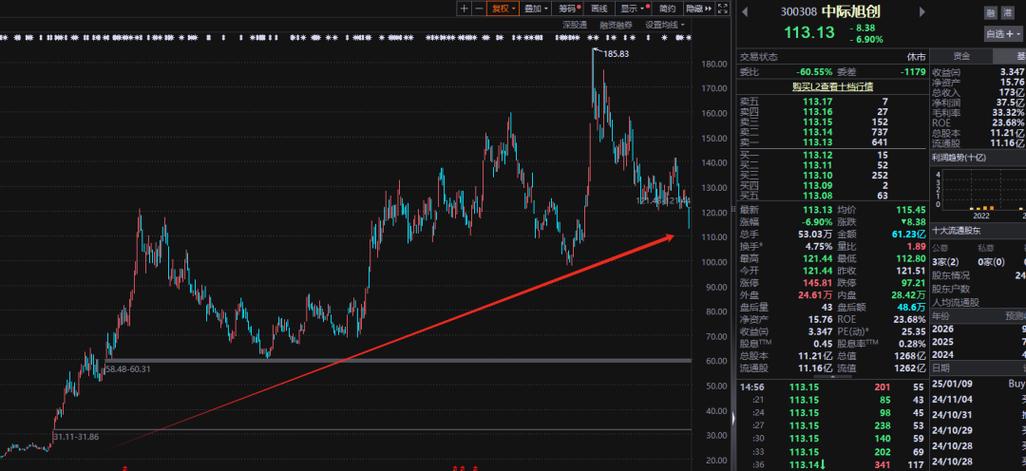
Task: Open the 股东情况 row
Action: tap(978, 275)
